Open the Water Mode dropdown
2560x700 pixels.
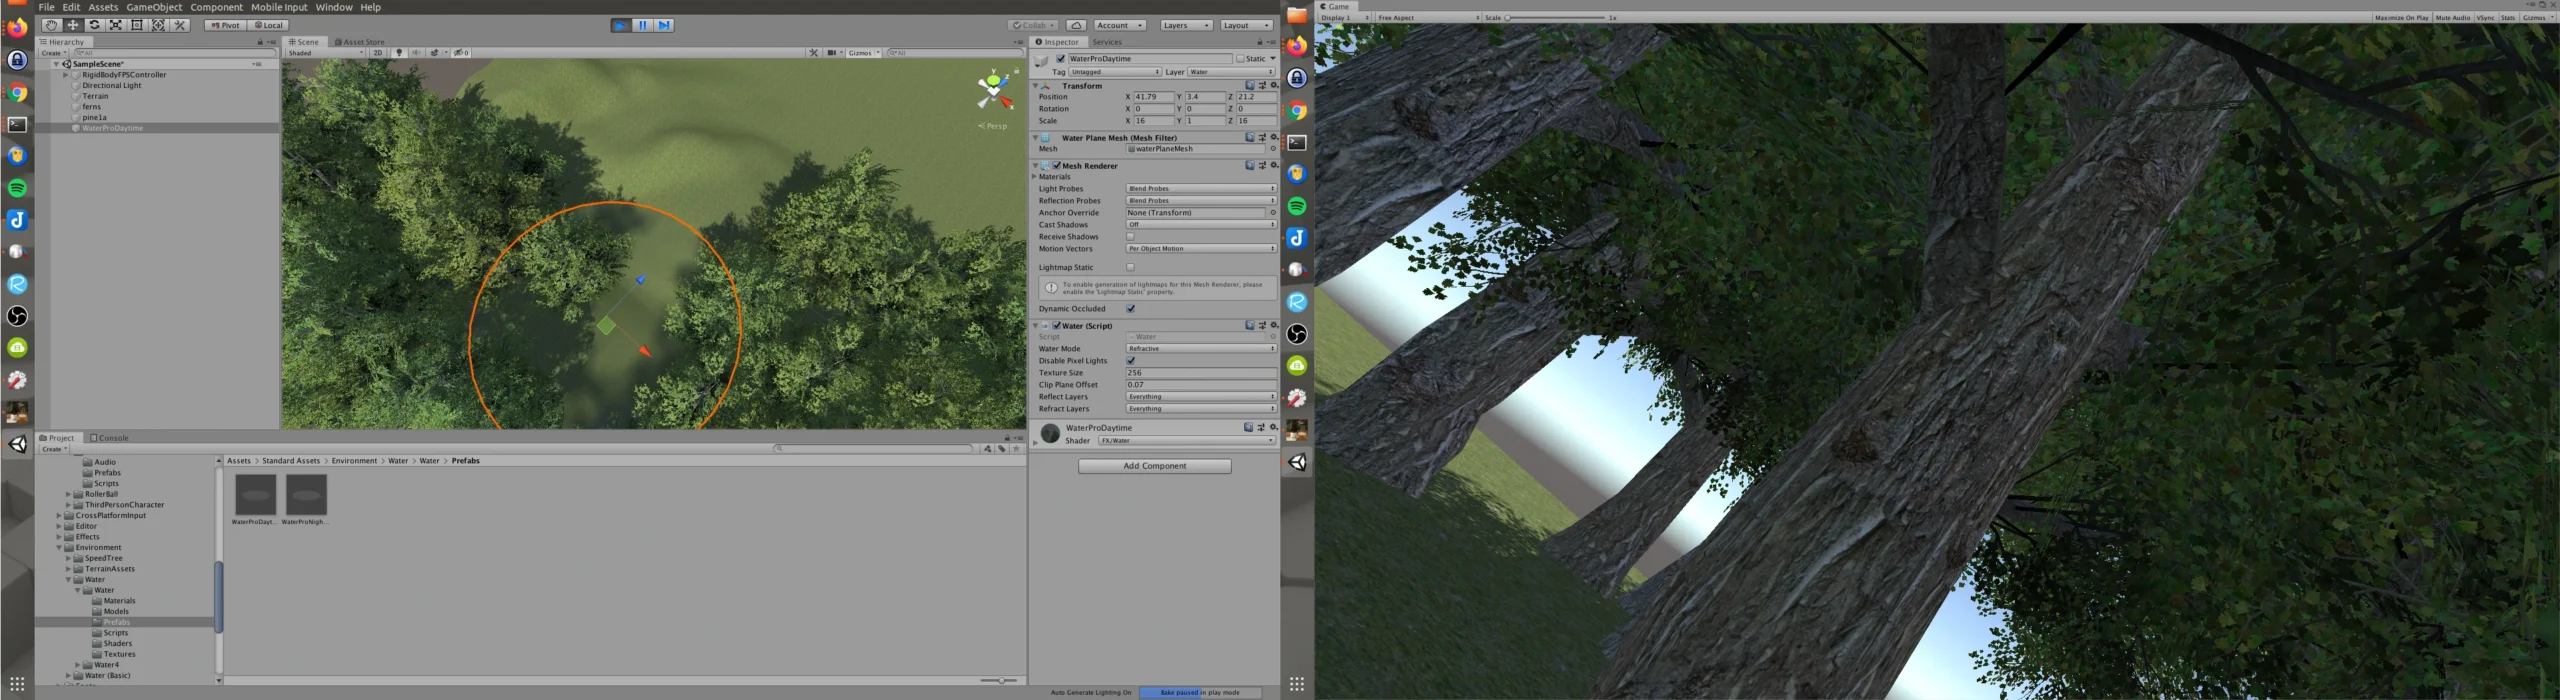click(x=1200, y=349)
